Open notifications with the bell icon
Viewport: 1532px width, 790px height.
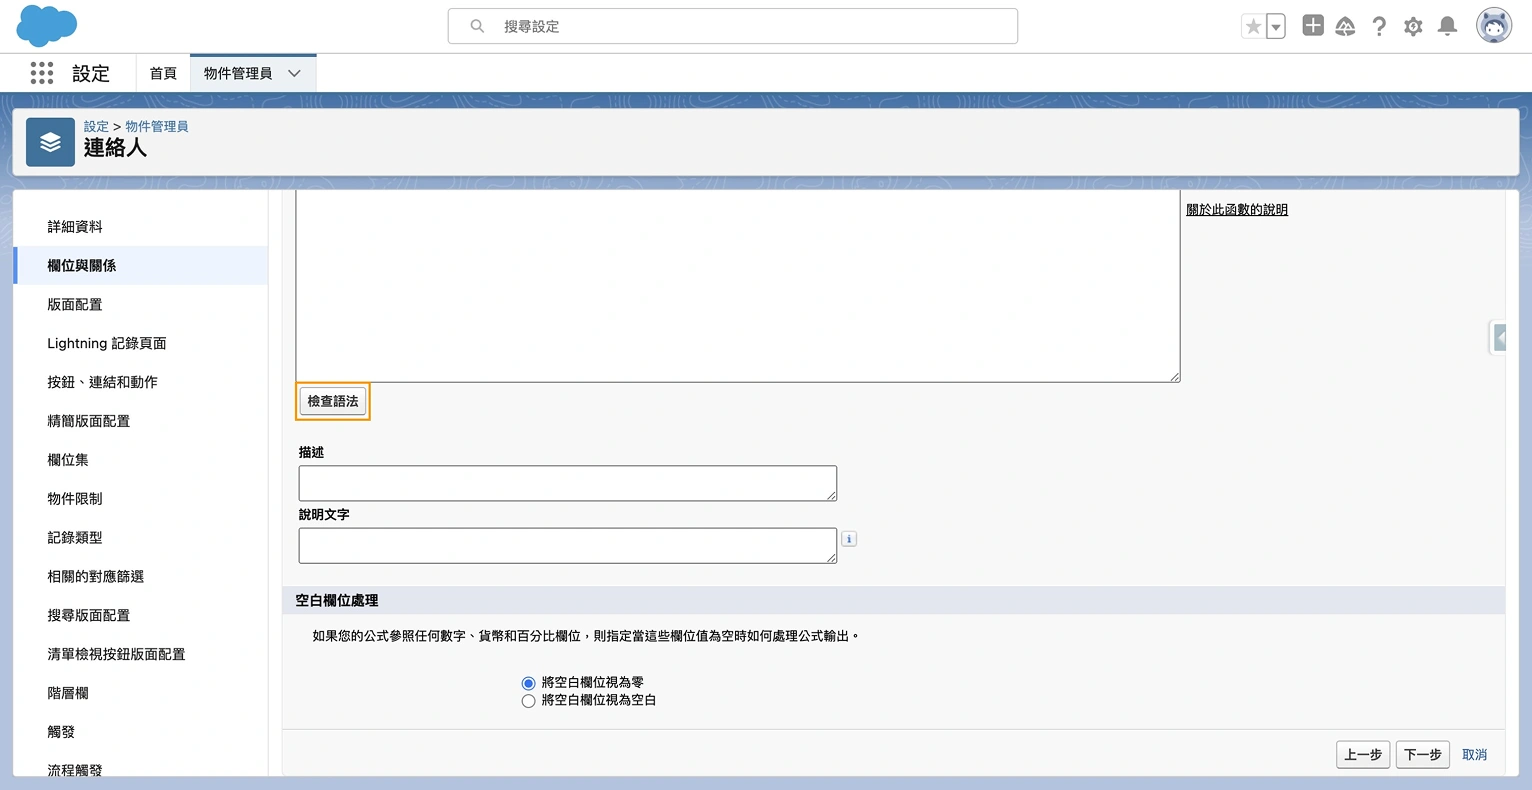click(1446, 25)
